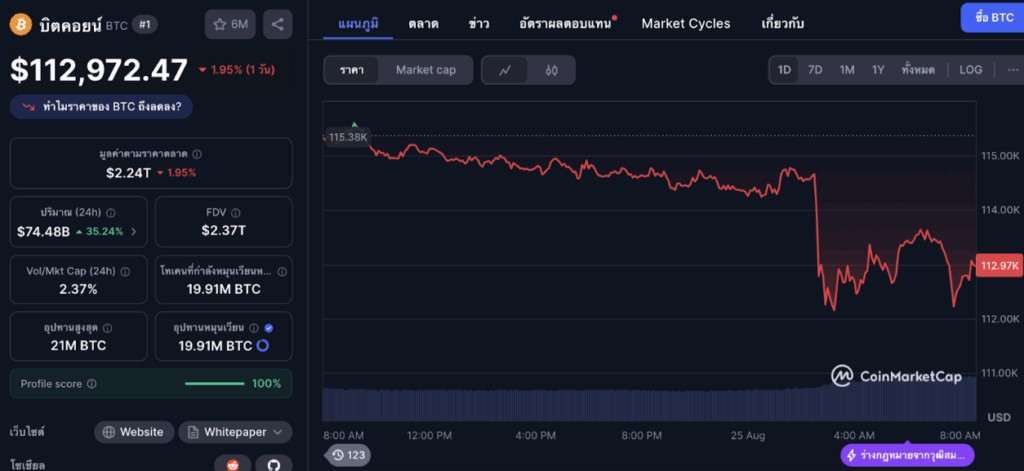
Task: Click the $2.24T market cap value
Action: (129, 172)
